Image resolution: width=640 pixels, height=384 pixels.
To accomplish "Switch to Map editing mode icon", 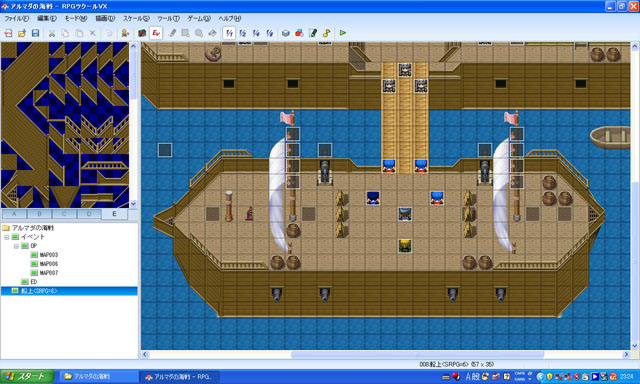I will point(142,33).
